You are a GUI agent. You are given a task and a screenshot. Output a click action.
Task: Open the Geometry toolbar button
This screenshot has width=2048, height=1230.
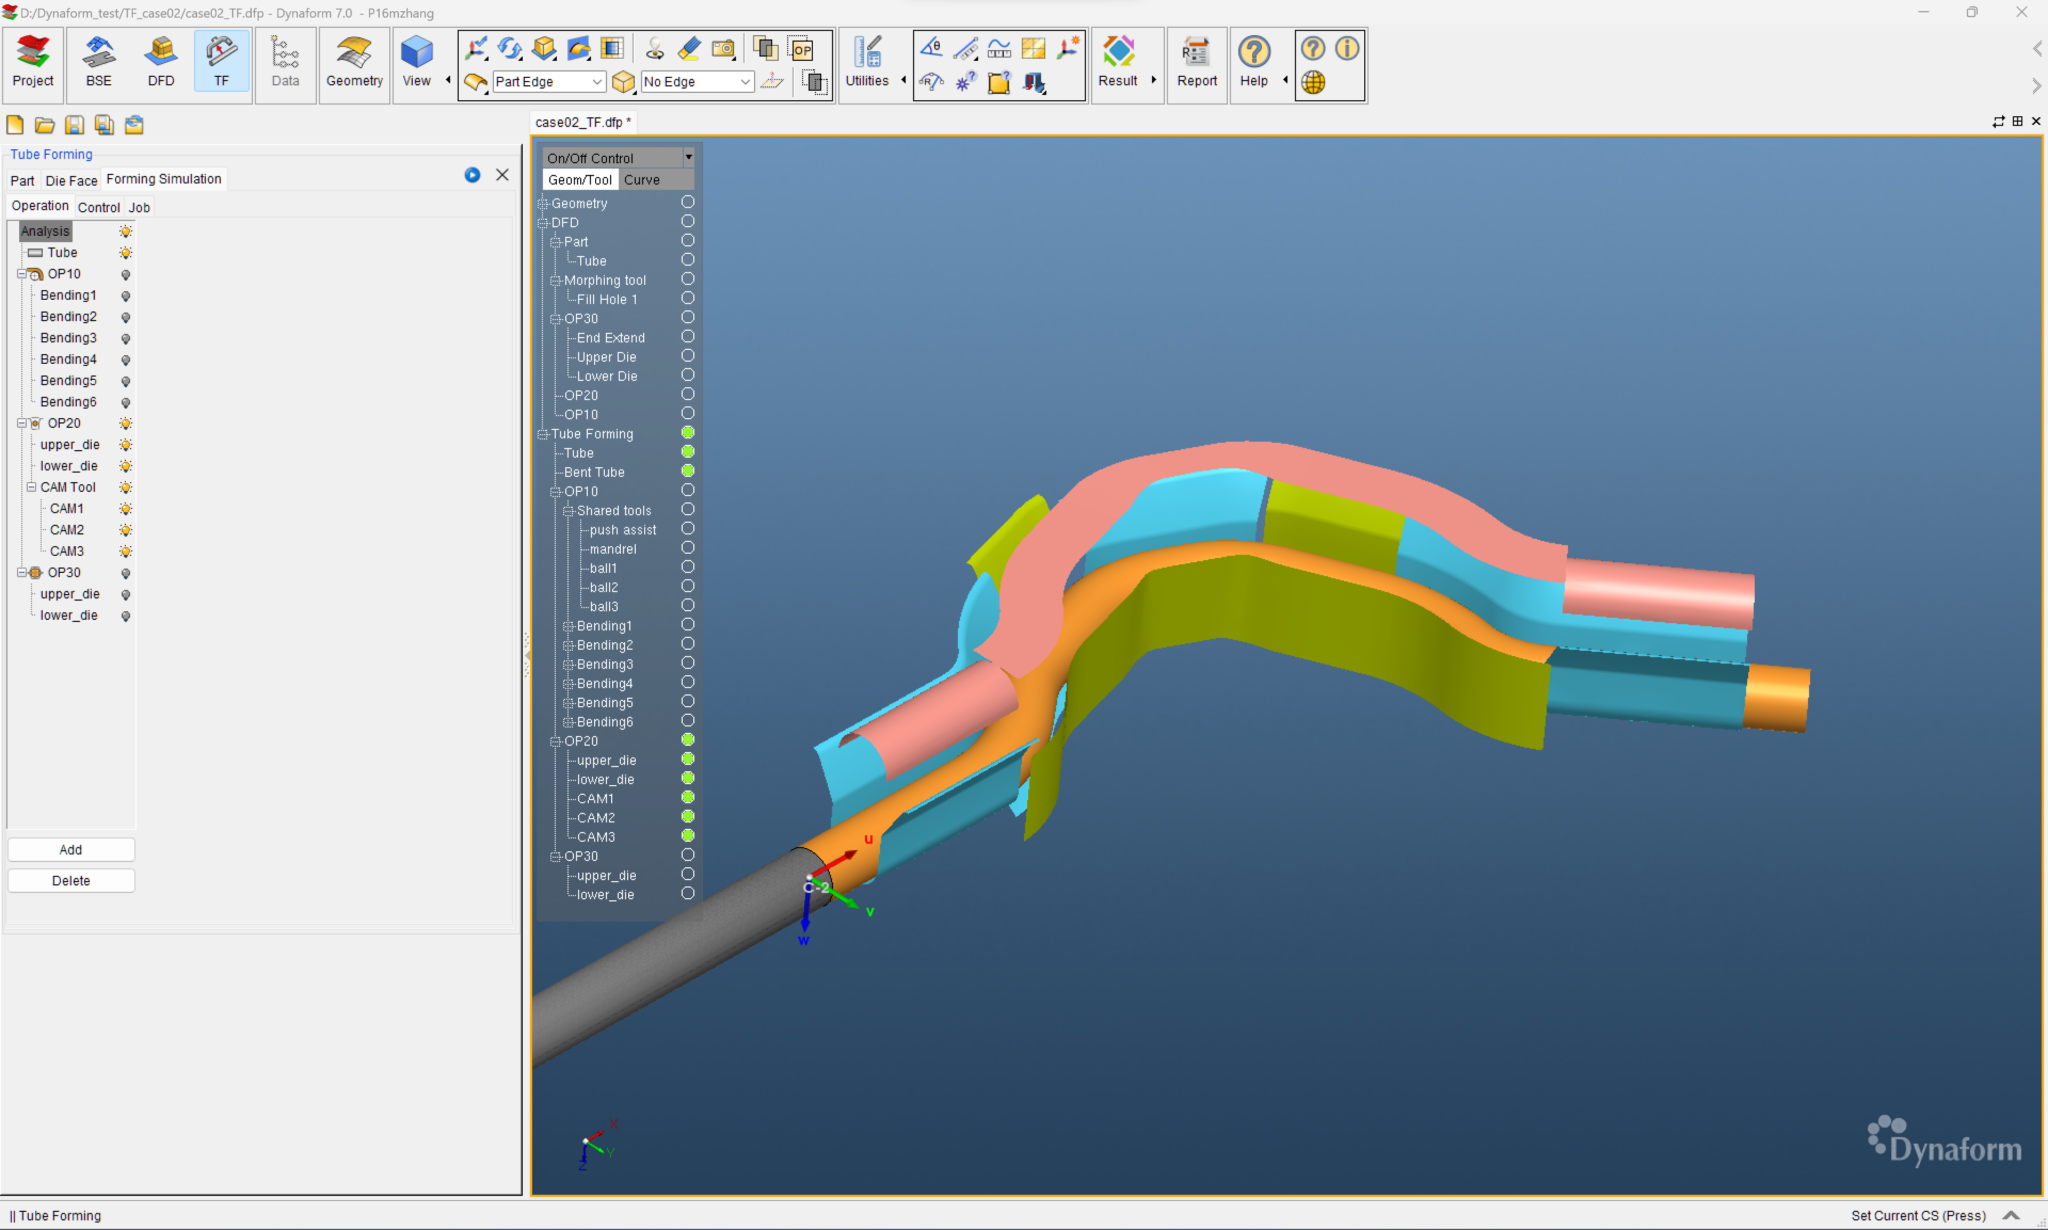(x=354, y=62)
